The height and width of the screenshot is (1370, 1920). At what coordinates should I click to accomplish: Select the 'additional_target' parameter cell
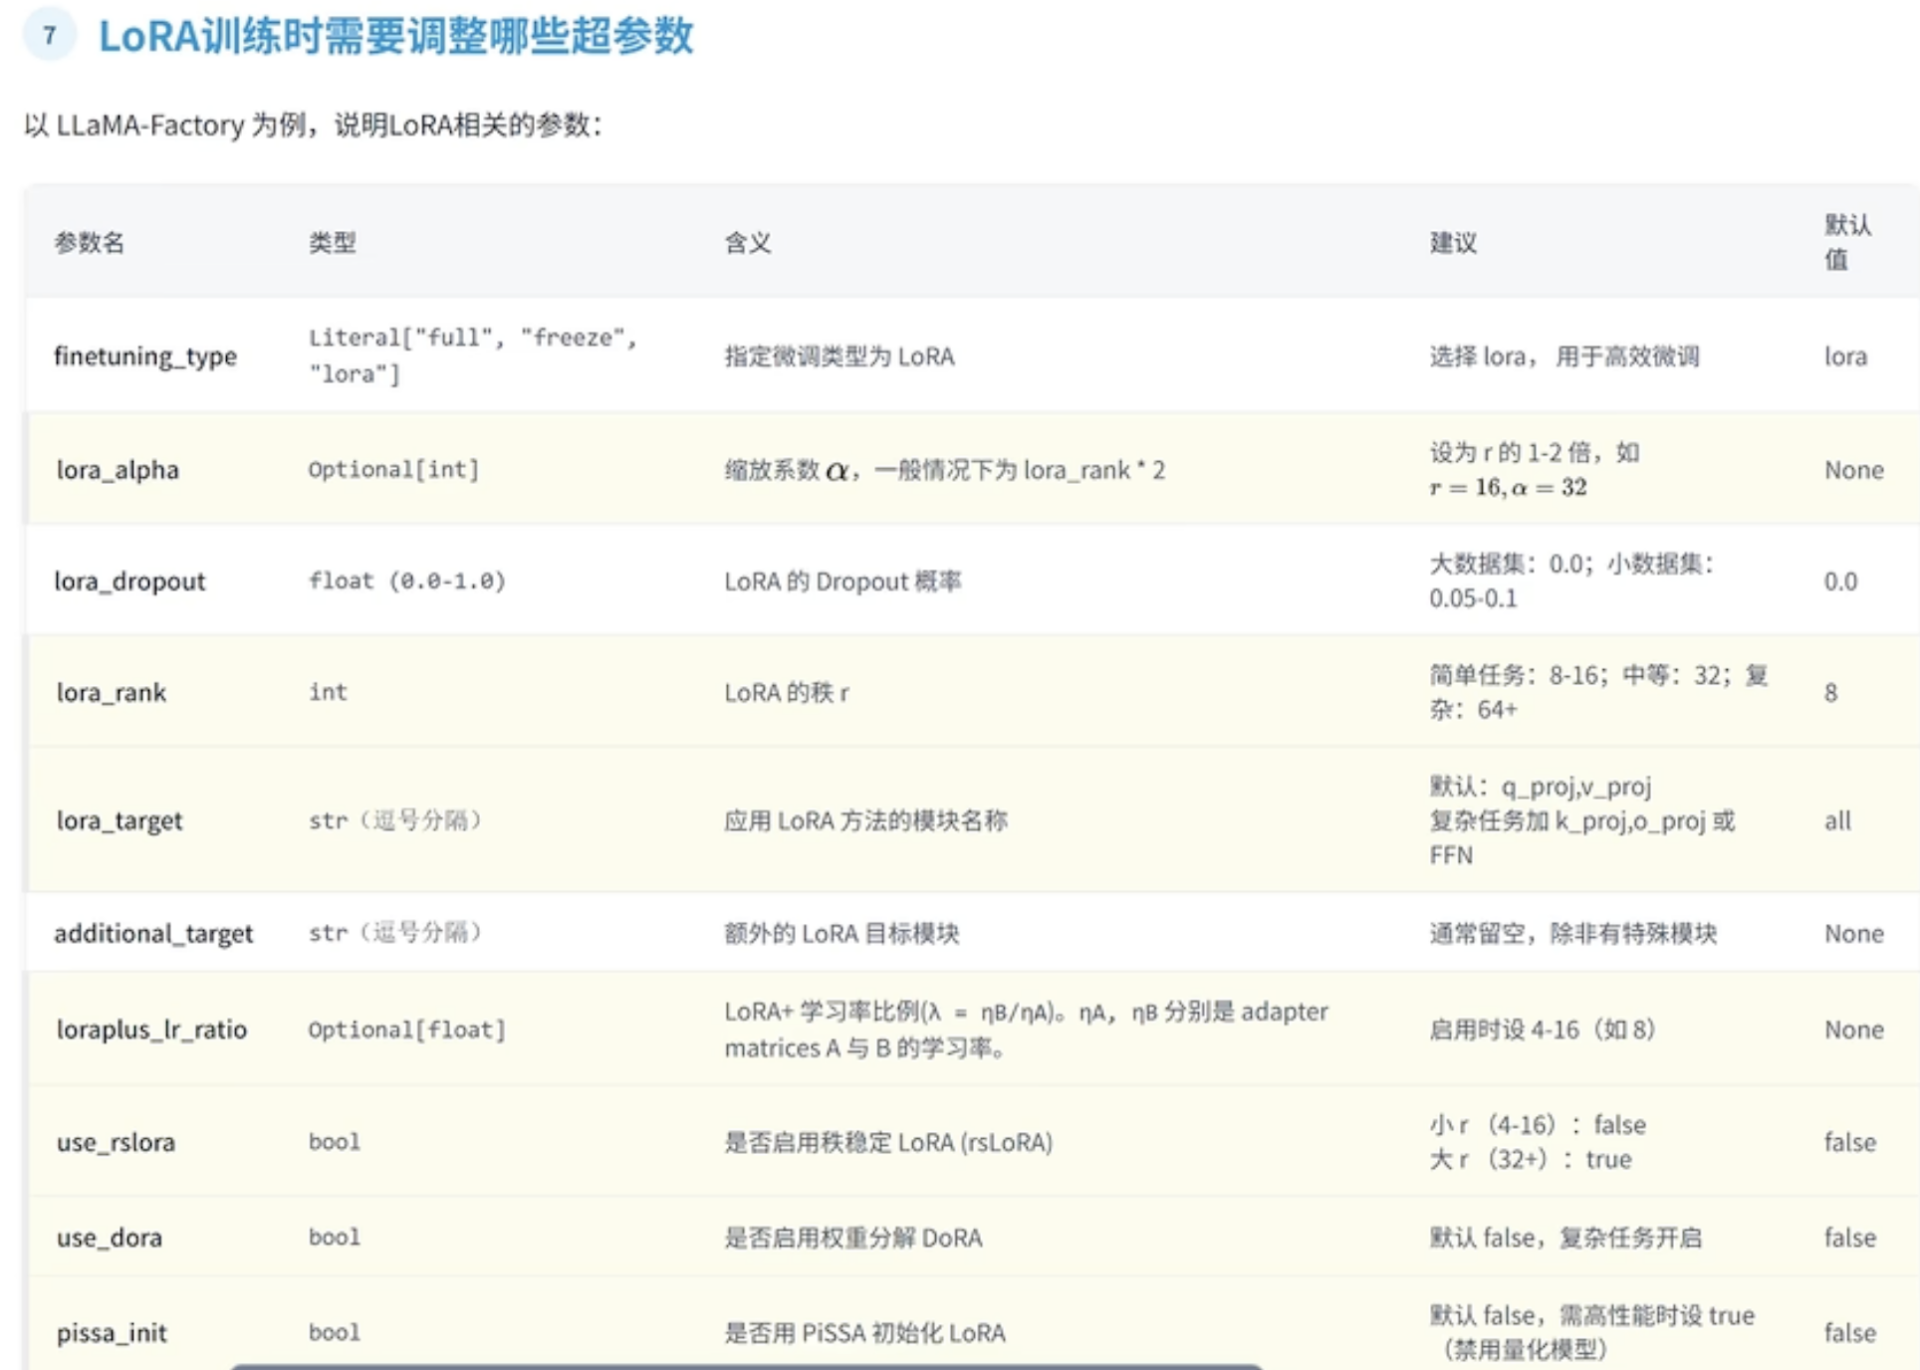[x=154, y=933]
